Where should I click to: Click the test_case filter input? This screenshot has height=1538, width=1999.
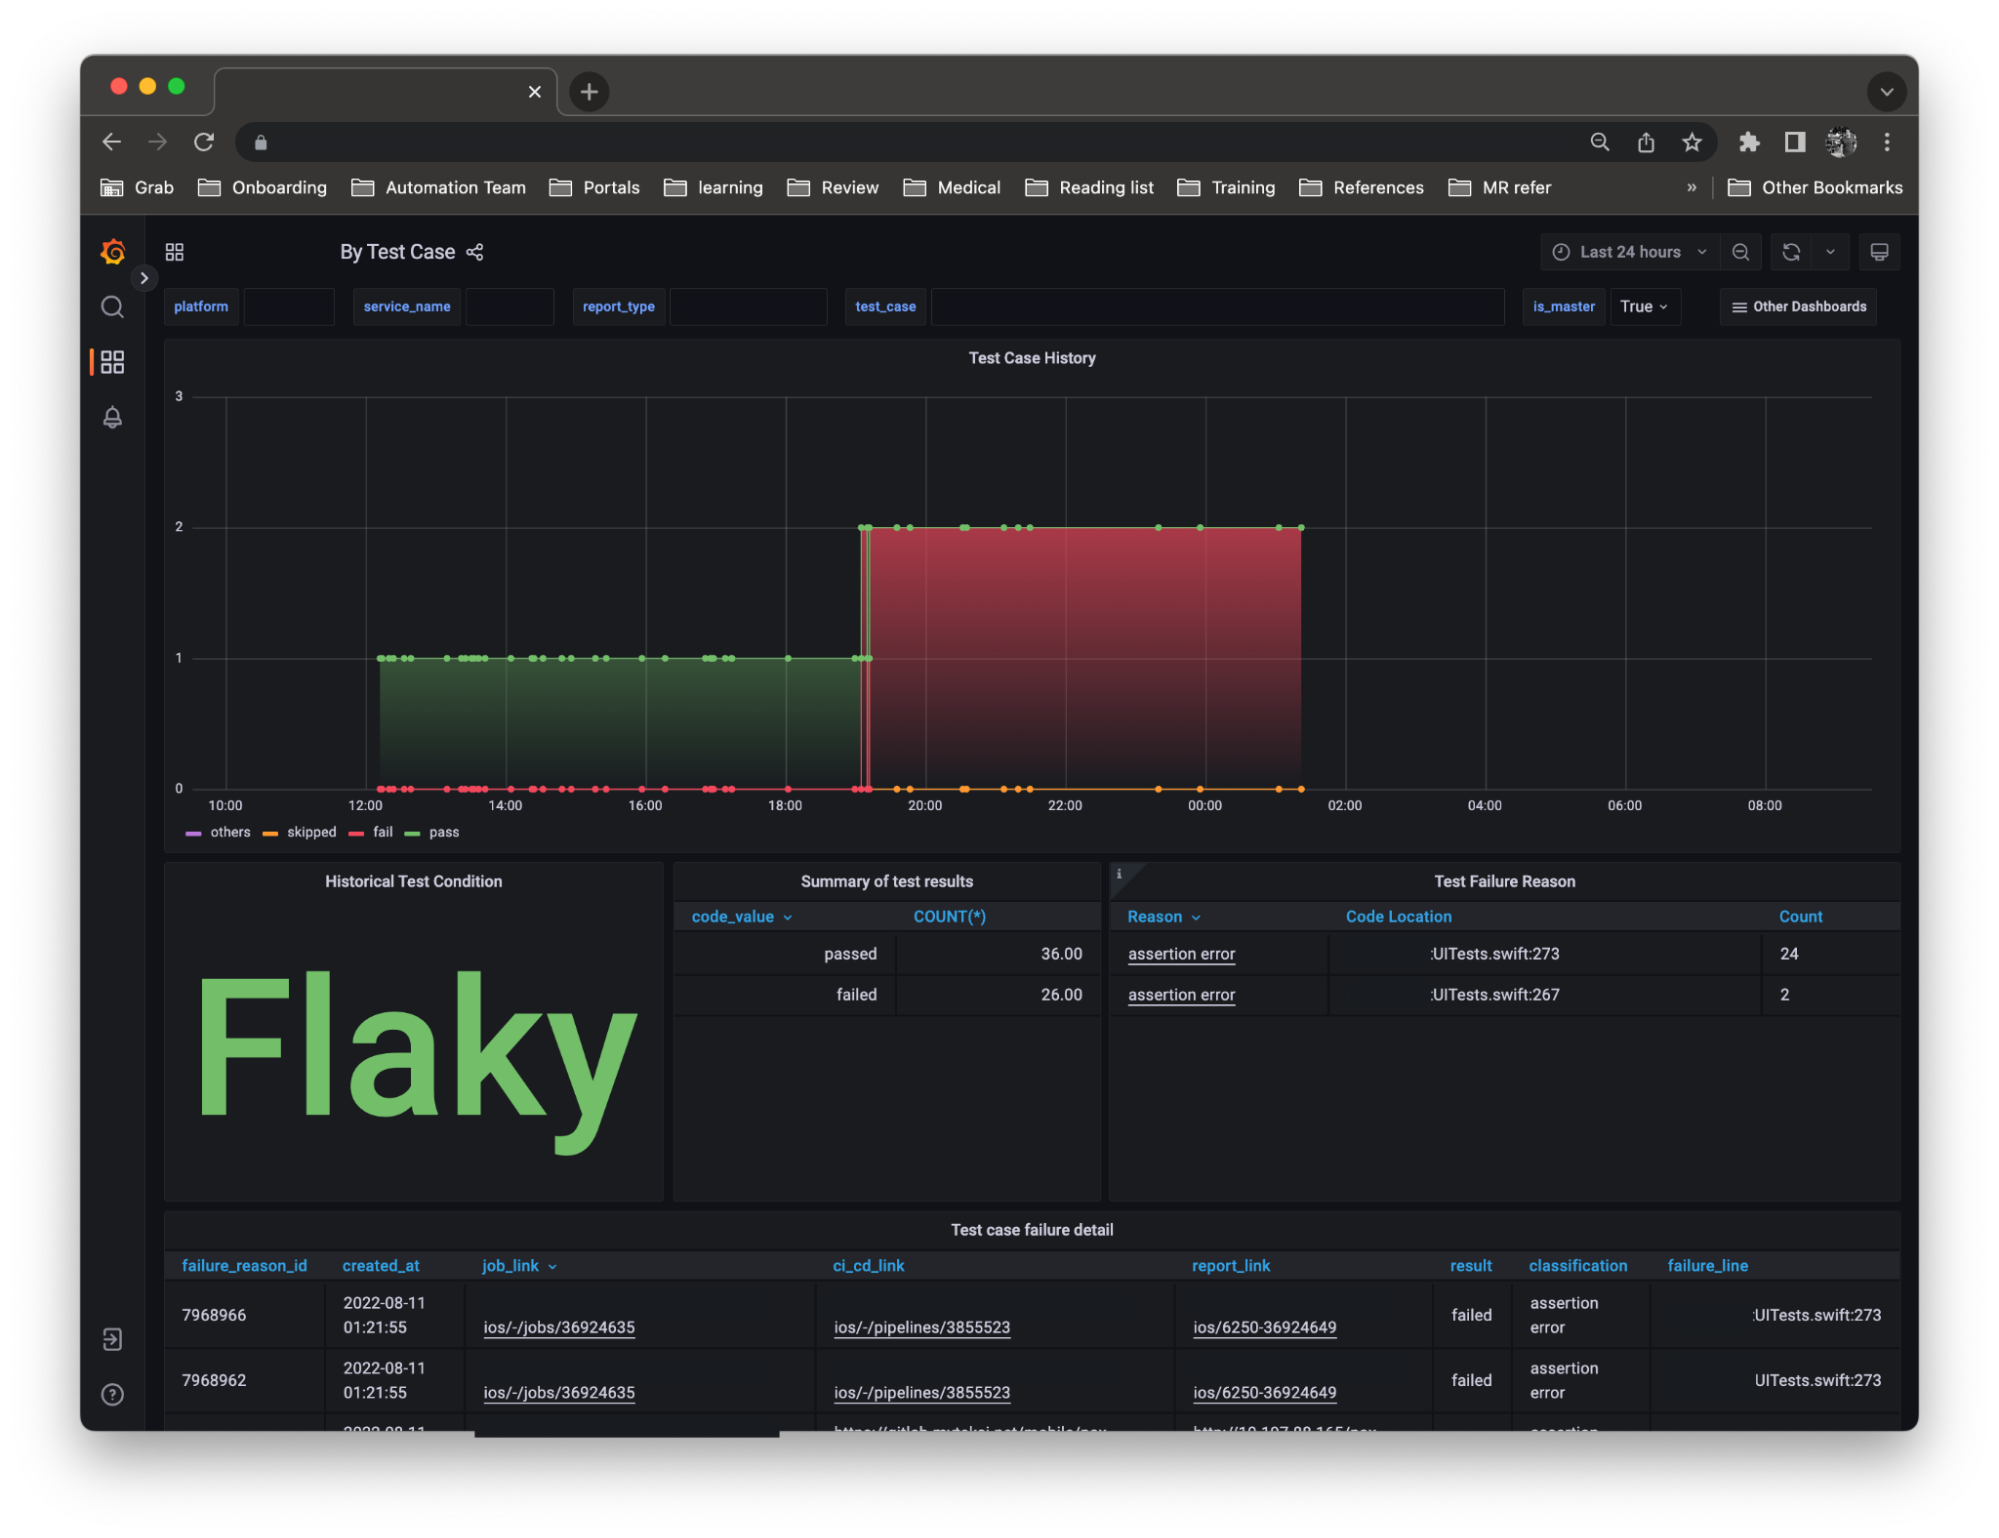point(1217,307)
